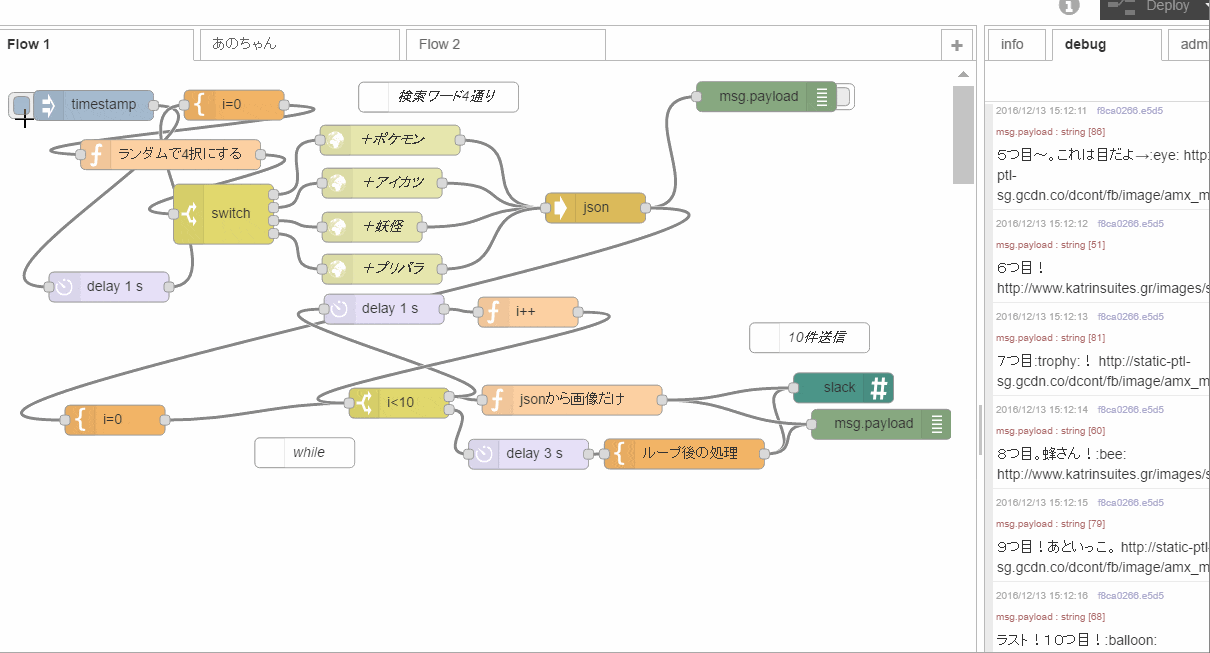The image size is (1210, 653).
Task: Add a new flow with plus button
Action: point(957,45)
